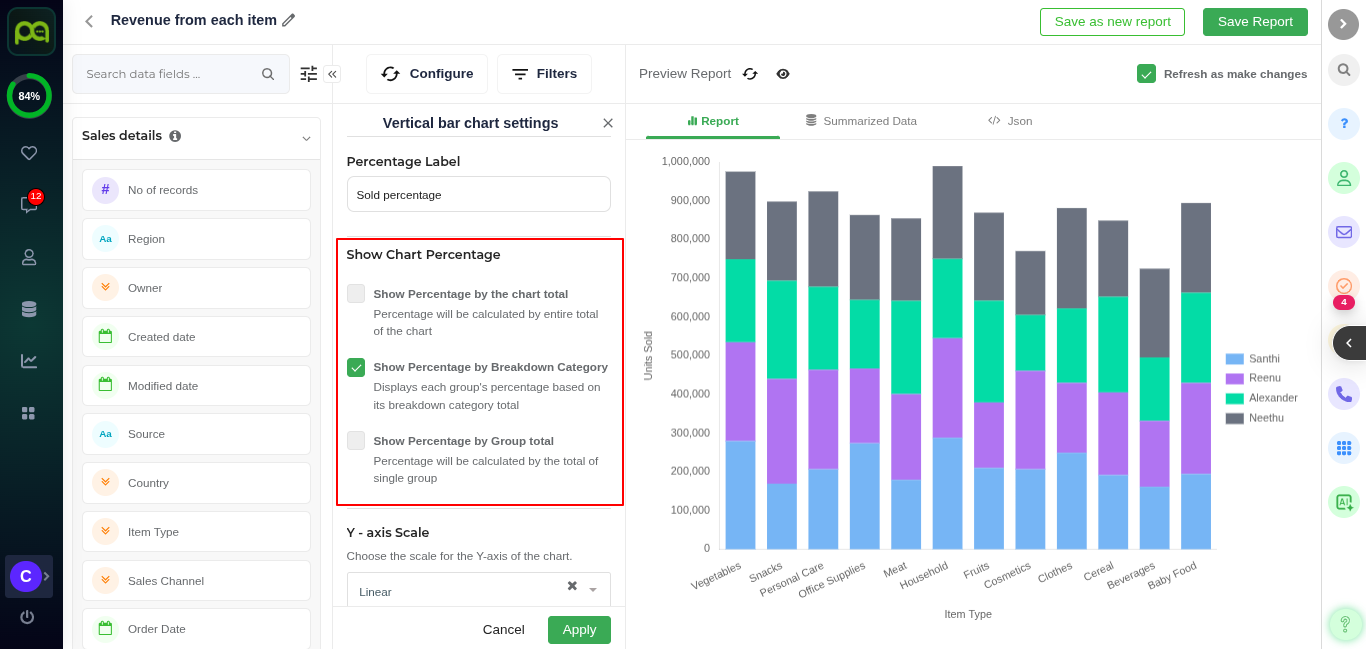Viewport: 1366px width, 649px height.
Task: Click the Save Report button
Action: pyautogui.click(x=1254, y=22)
